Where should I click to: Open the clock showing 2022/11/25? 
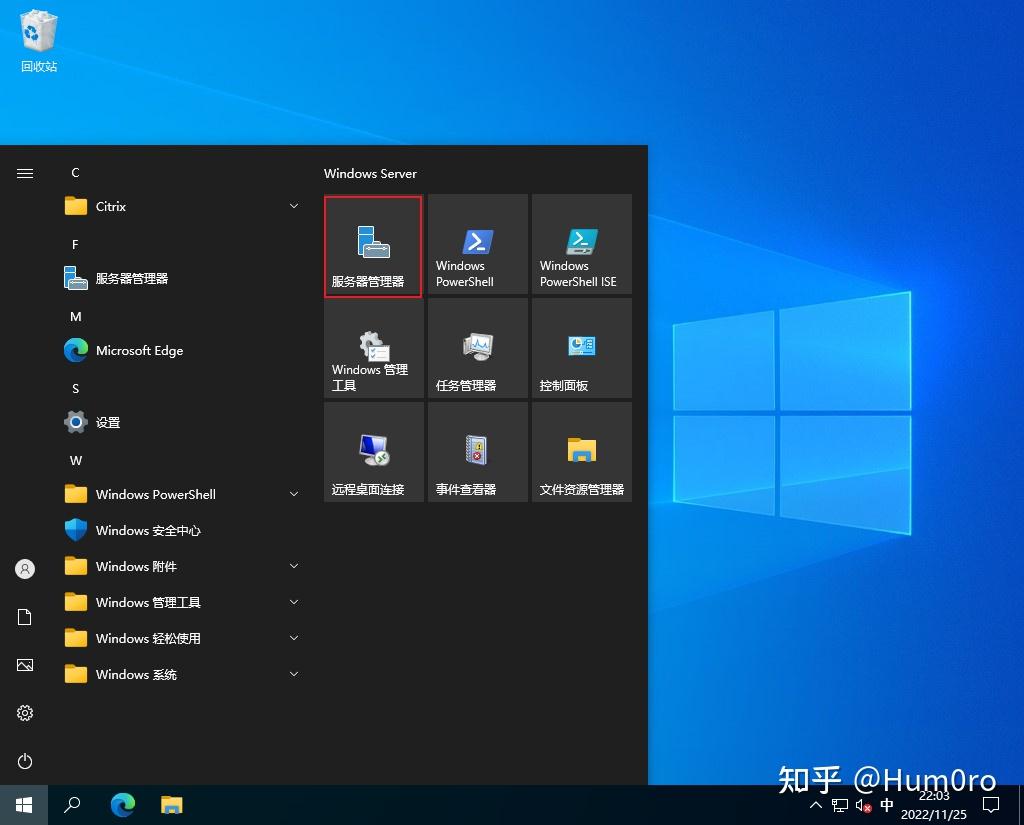coord(932,805)
